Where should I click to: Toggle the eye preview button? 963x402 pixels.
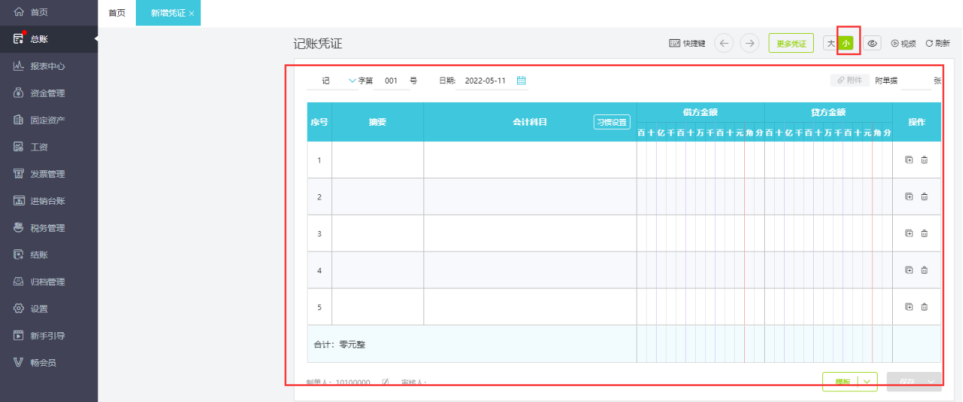click(x=872, y=44)
